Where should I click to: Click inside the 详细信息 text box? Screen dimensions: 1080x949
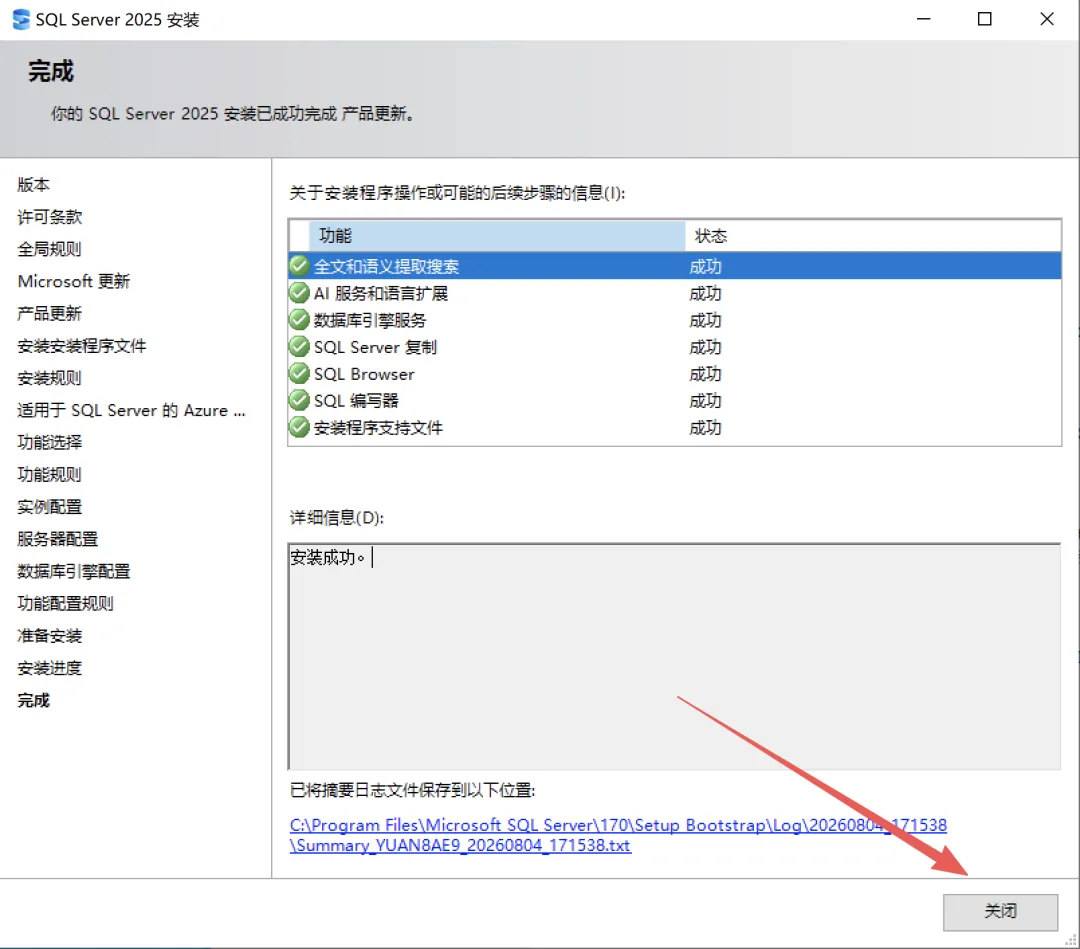(x=674, y=656)
